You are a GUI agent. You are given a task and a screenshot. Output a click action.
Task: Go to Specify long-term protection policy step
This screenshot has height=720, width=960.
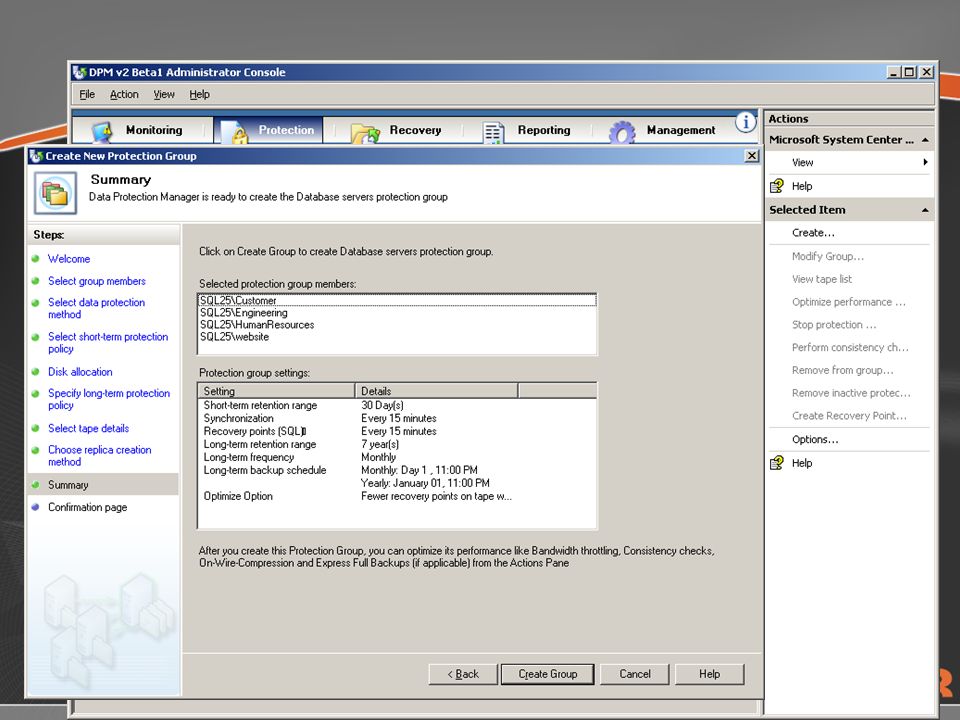pos(109,399)
